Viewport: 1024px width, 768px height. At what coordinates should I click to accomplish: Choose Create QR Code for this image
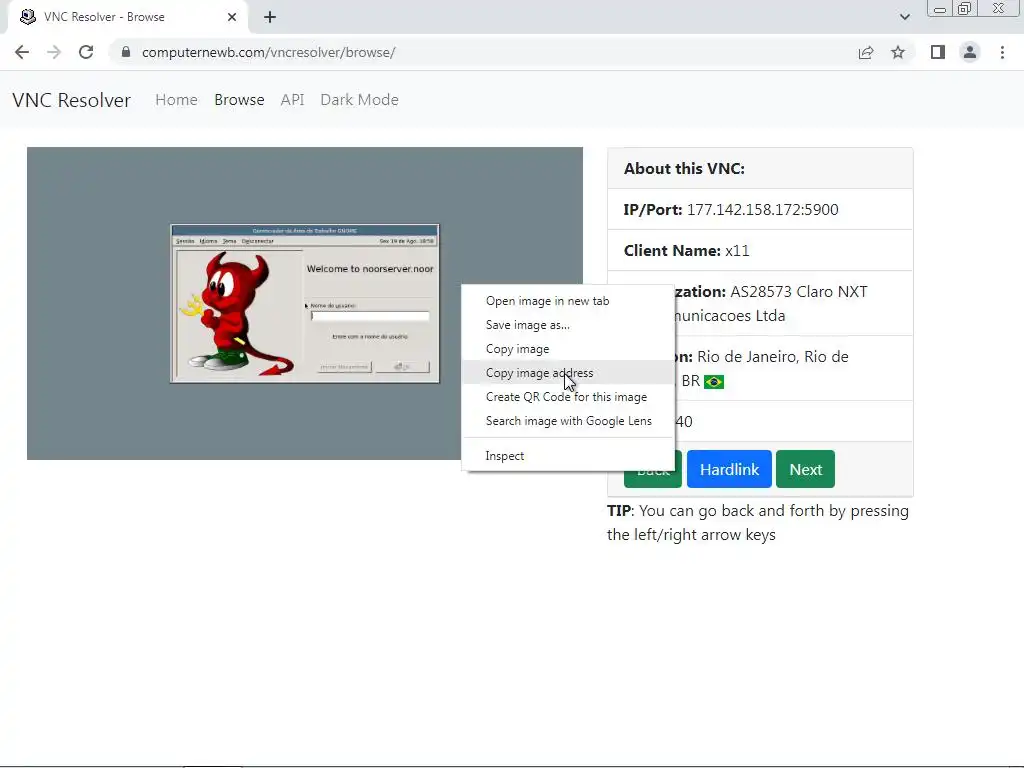[x=568, y=397]
